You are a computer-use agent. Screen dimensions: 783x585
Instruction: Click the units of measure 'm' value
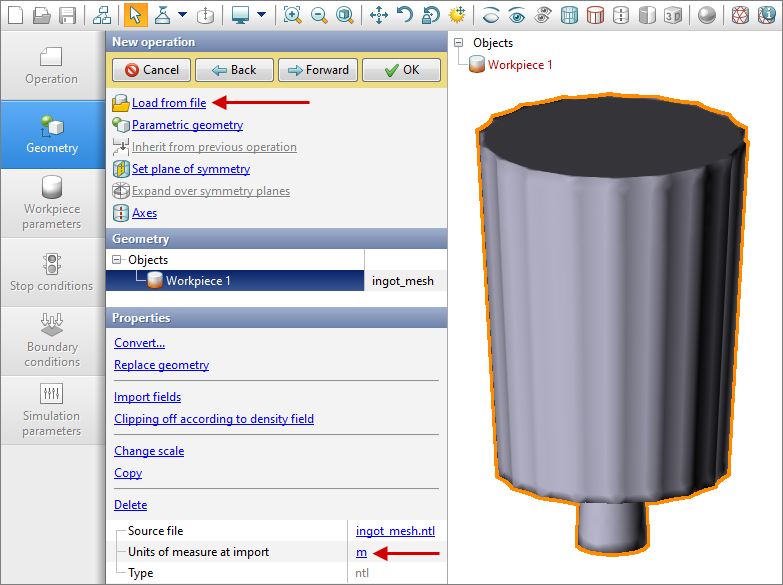pyautogui.click(x=361, y=552)
